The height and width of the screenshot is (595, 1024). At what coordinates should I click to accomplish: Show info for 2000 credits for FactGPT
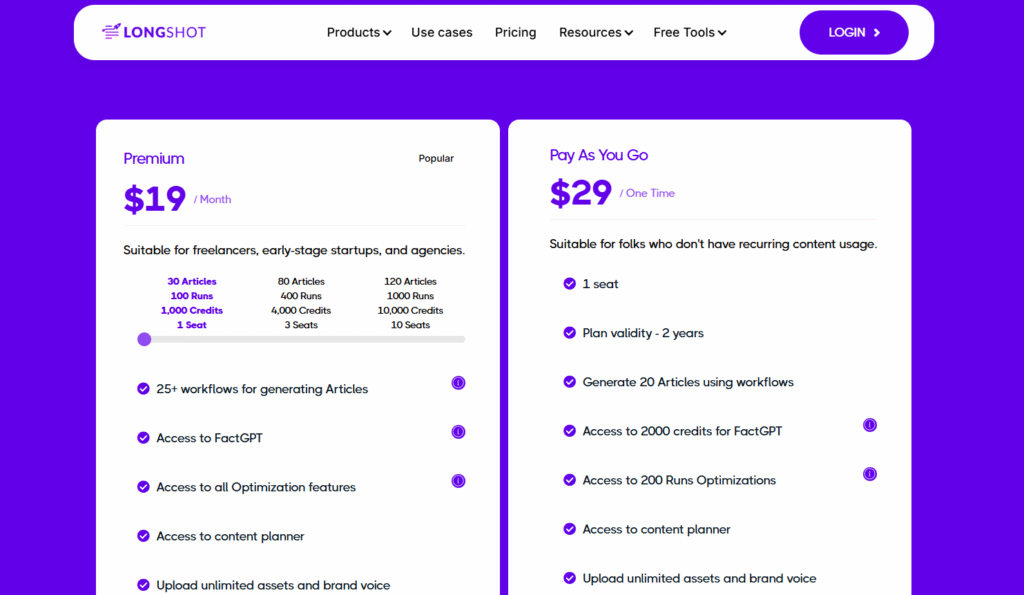coord(870,425)
